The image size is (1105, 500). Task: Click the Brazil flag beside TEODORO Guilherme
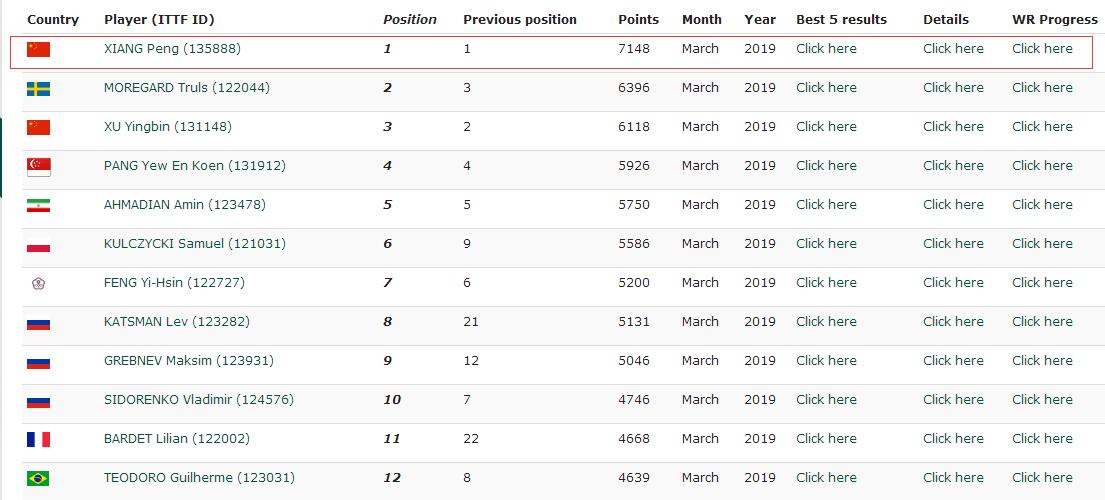(x=38, y=478)
